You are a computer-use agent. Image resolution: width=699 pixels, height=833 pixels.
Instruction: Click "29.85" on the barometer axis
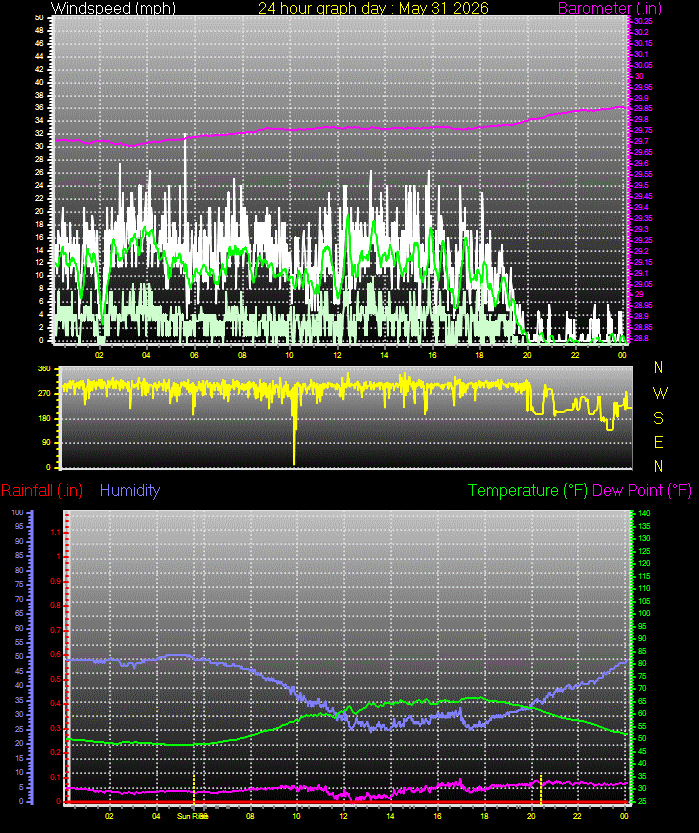coord(643,108)
